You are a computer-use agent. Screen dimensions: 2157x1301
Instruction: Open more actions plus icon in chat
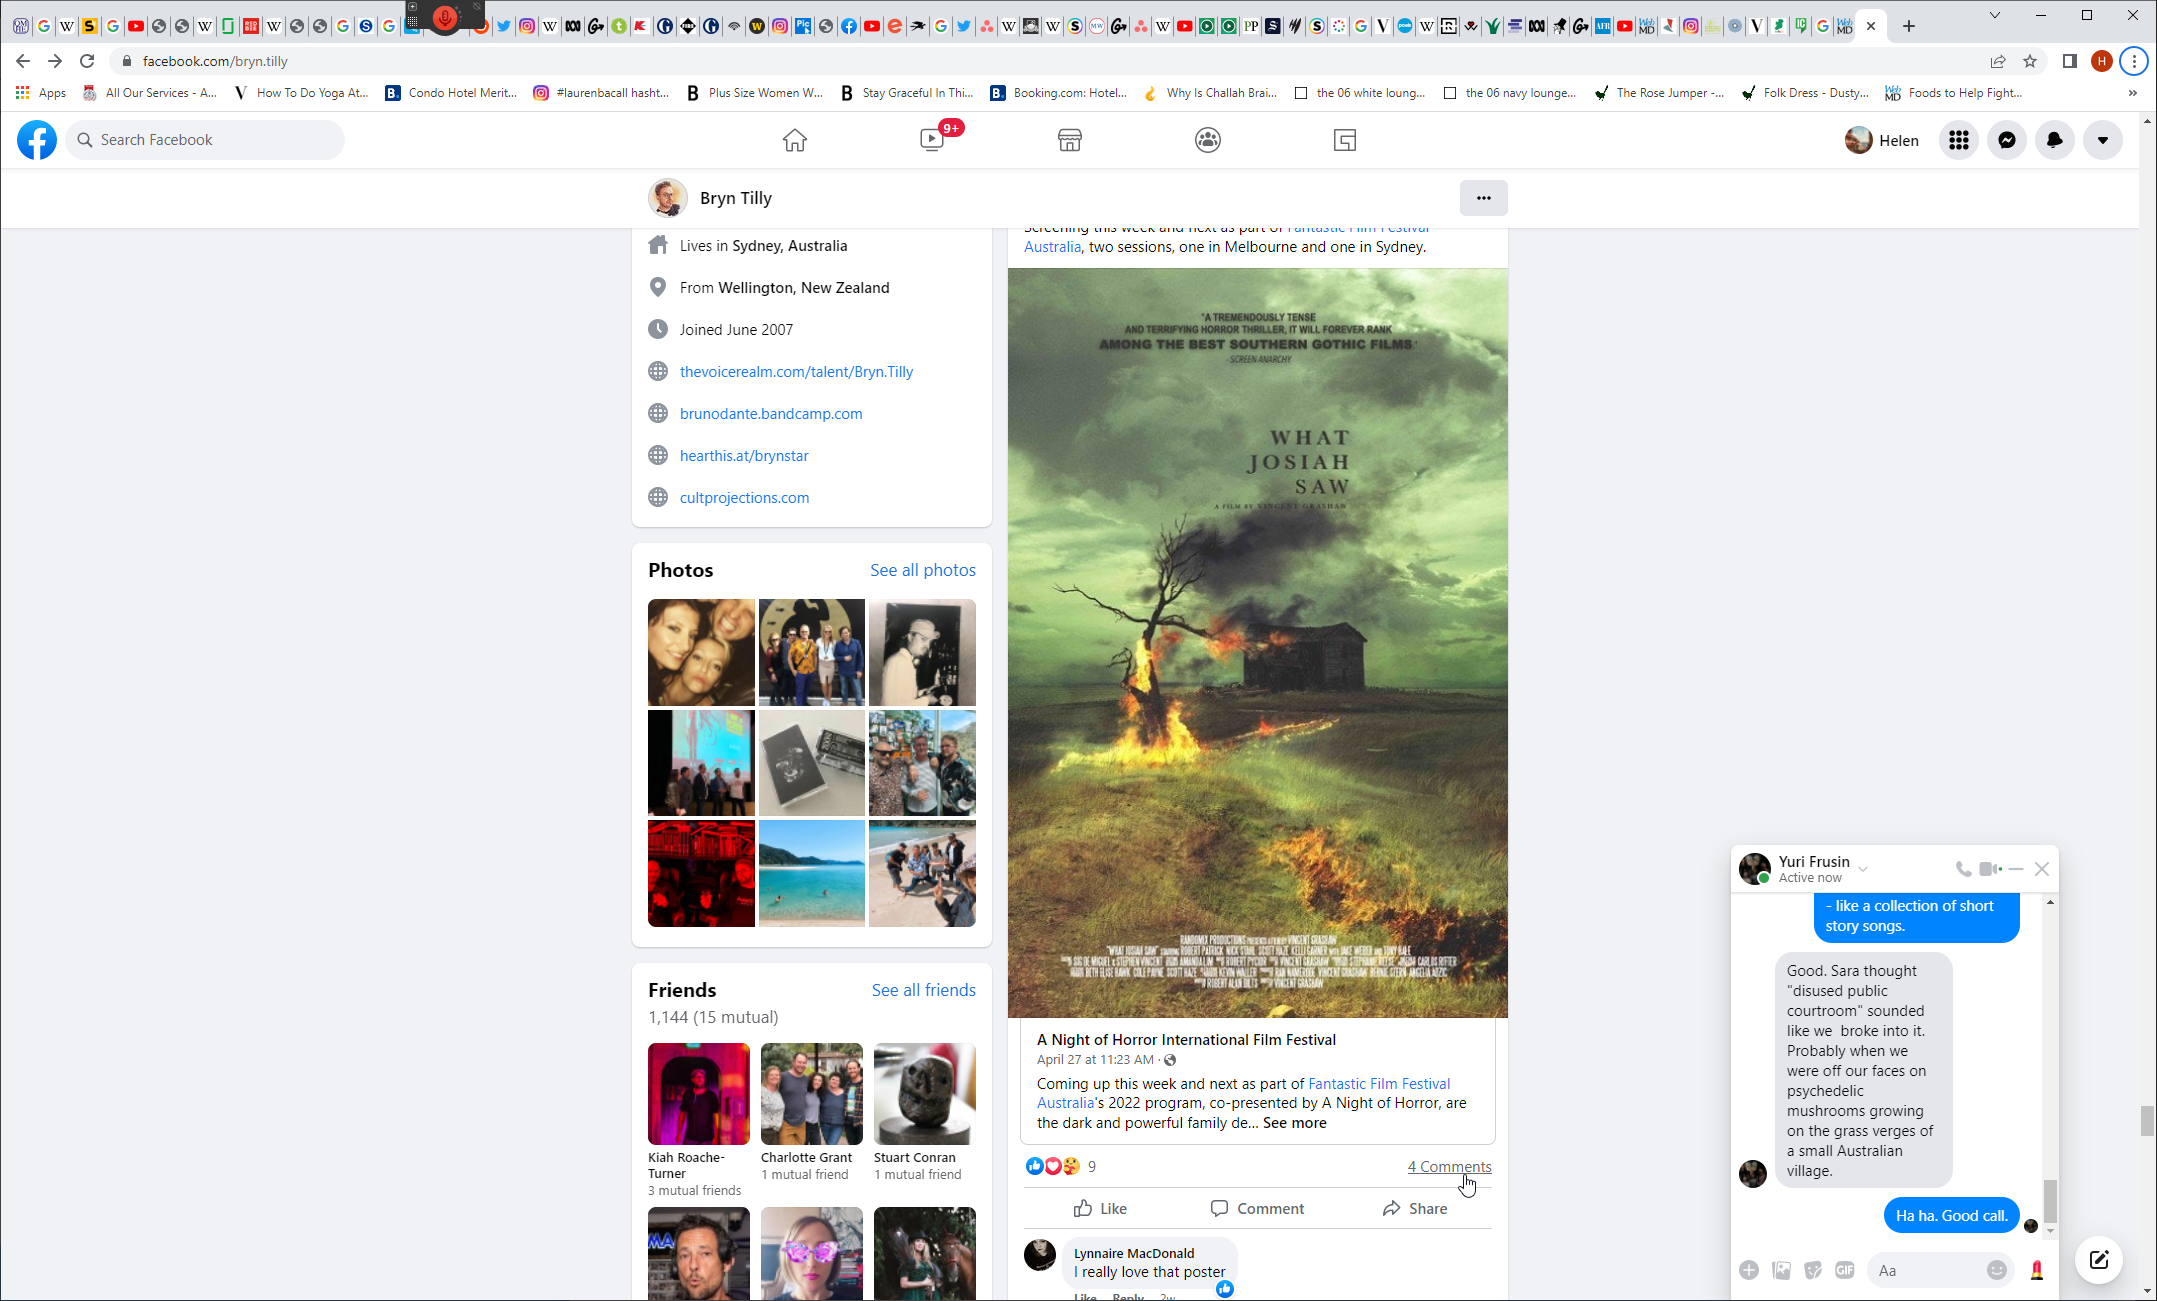(x=1749, y=1270)
